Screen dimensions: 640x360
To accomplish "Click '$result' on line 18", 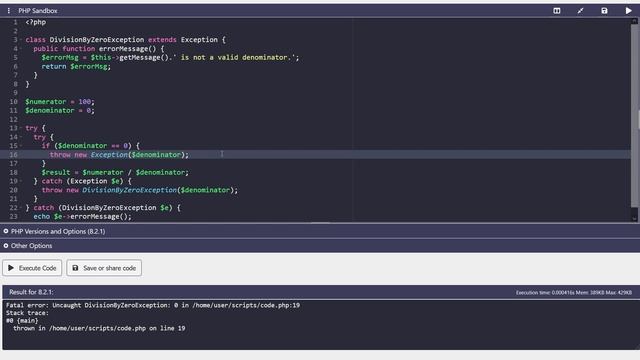I will pos(56,172).
